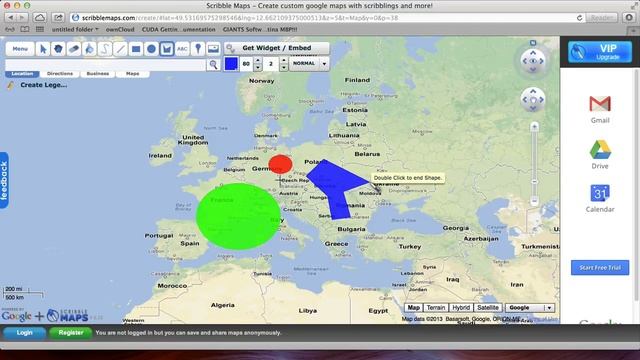
Task: Switch to the Maps tab
Action: tap(133, 74)
